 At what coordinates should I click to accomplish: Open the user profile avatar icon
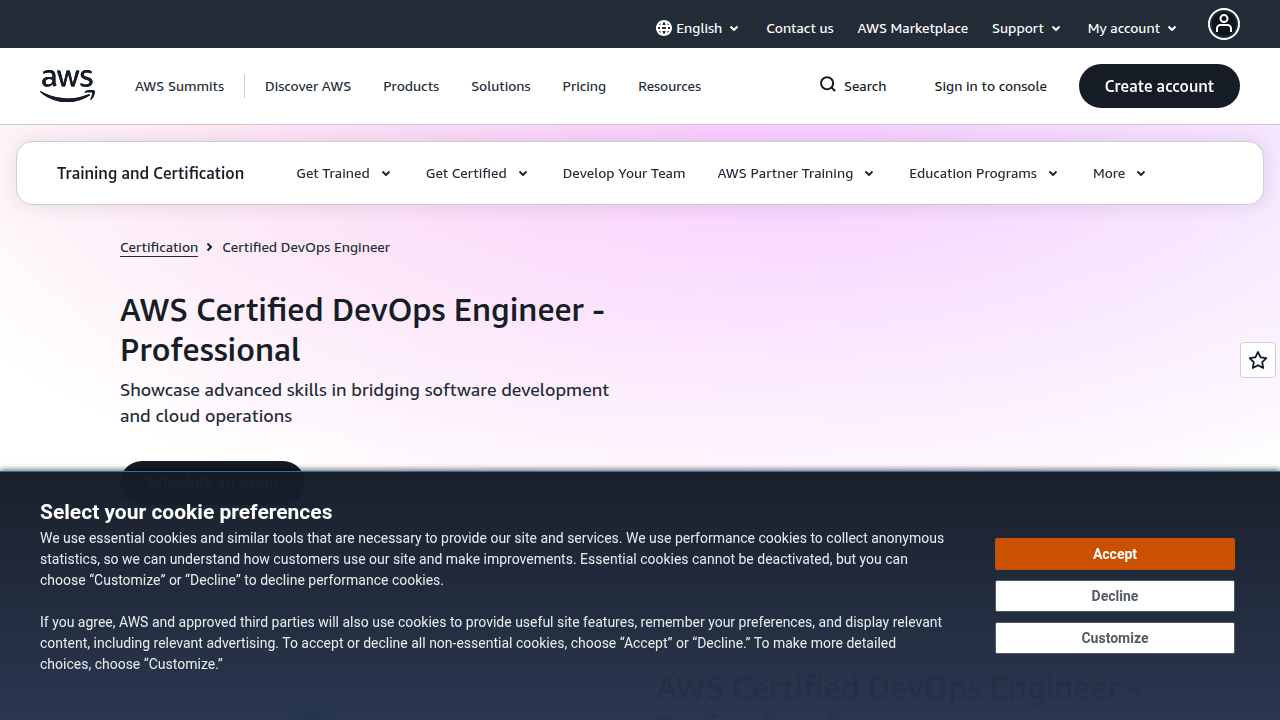1223,24
